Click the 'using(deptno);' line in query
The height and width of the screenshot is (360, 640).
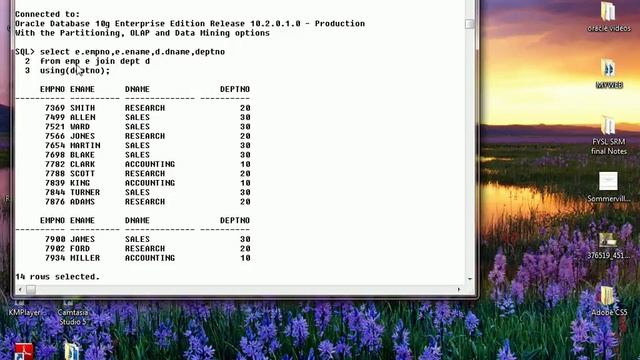point(75,71)
